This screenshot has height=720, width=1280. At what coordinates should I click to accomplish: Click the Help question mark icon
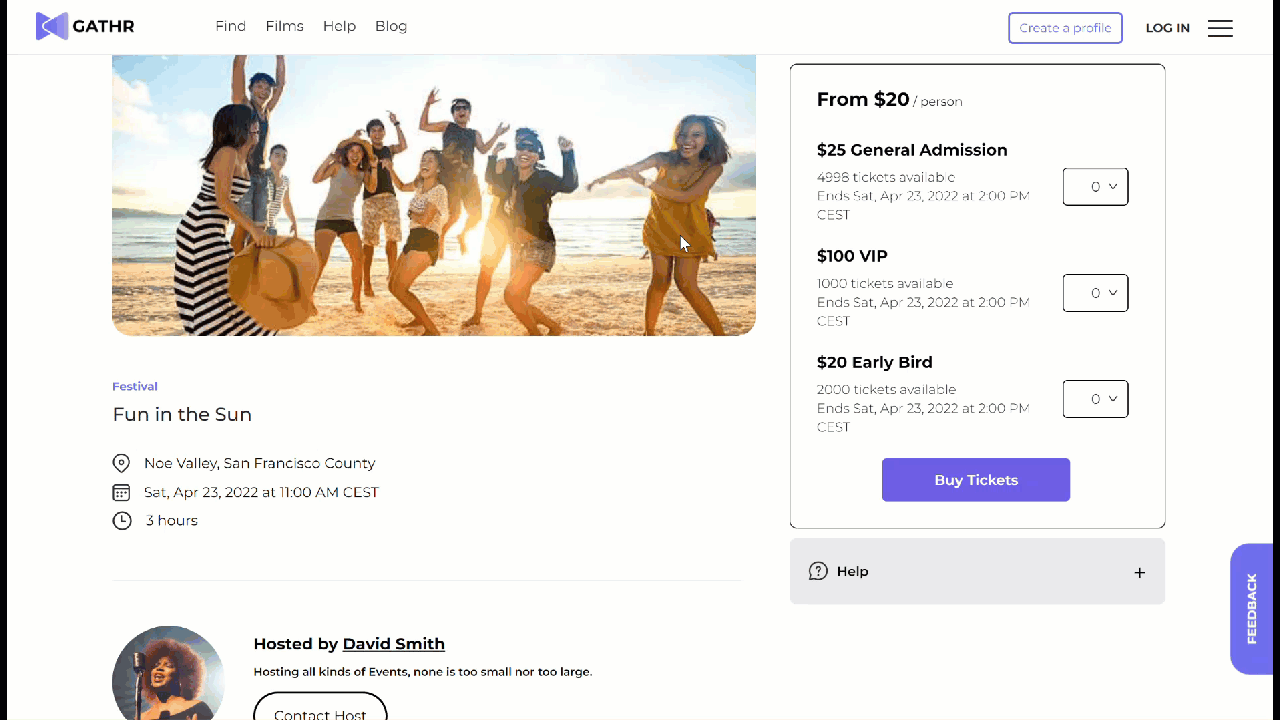point(818,571)
